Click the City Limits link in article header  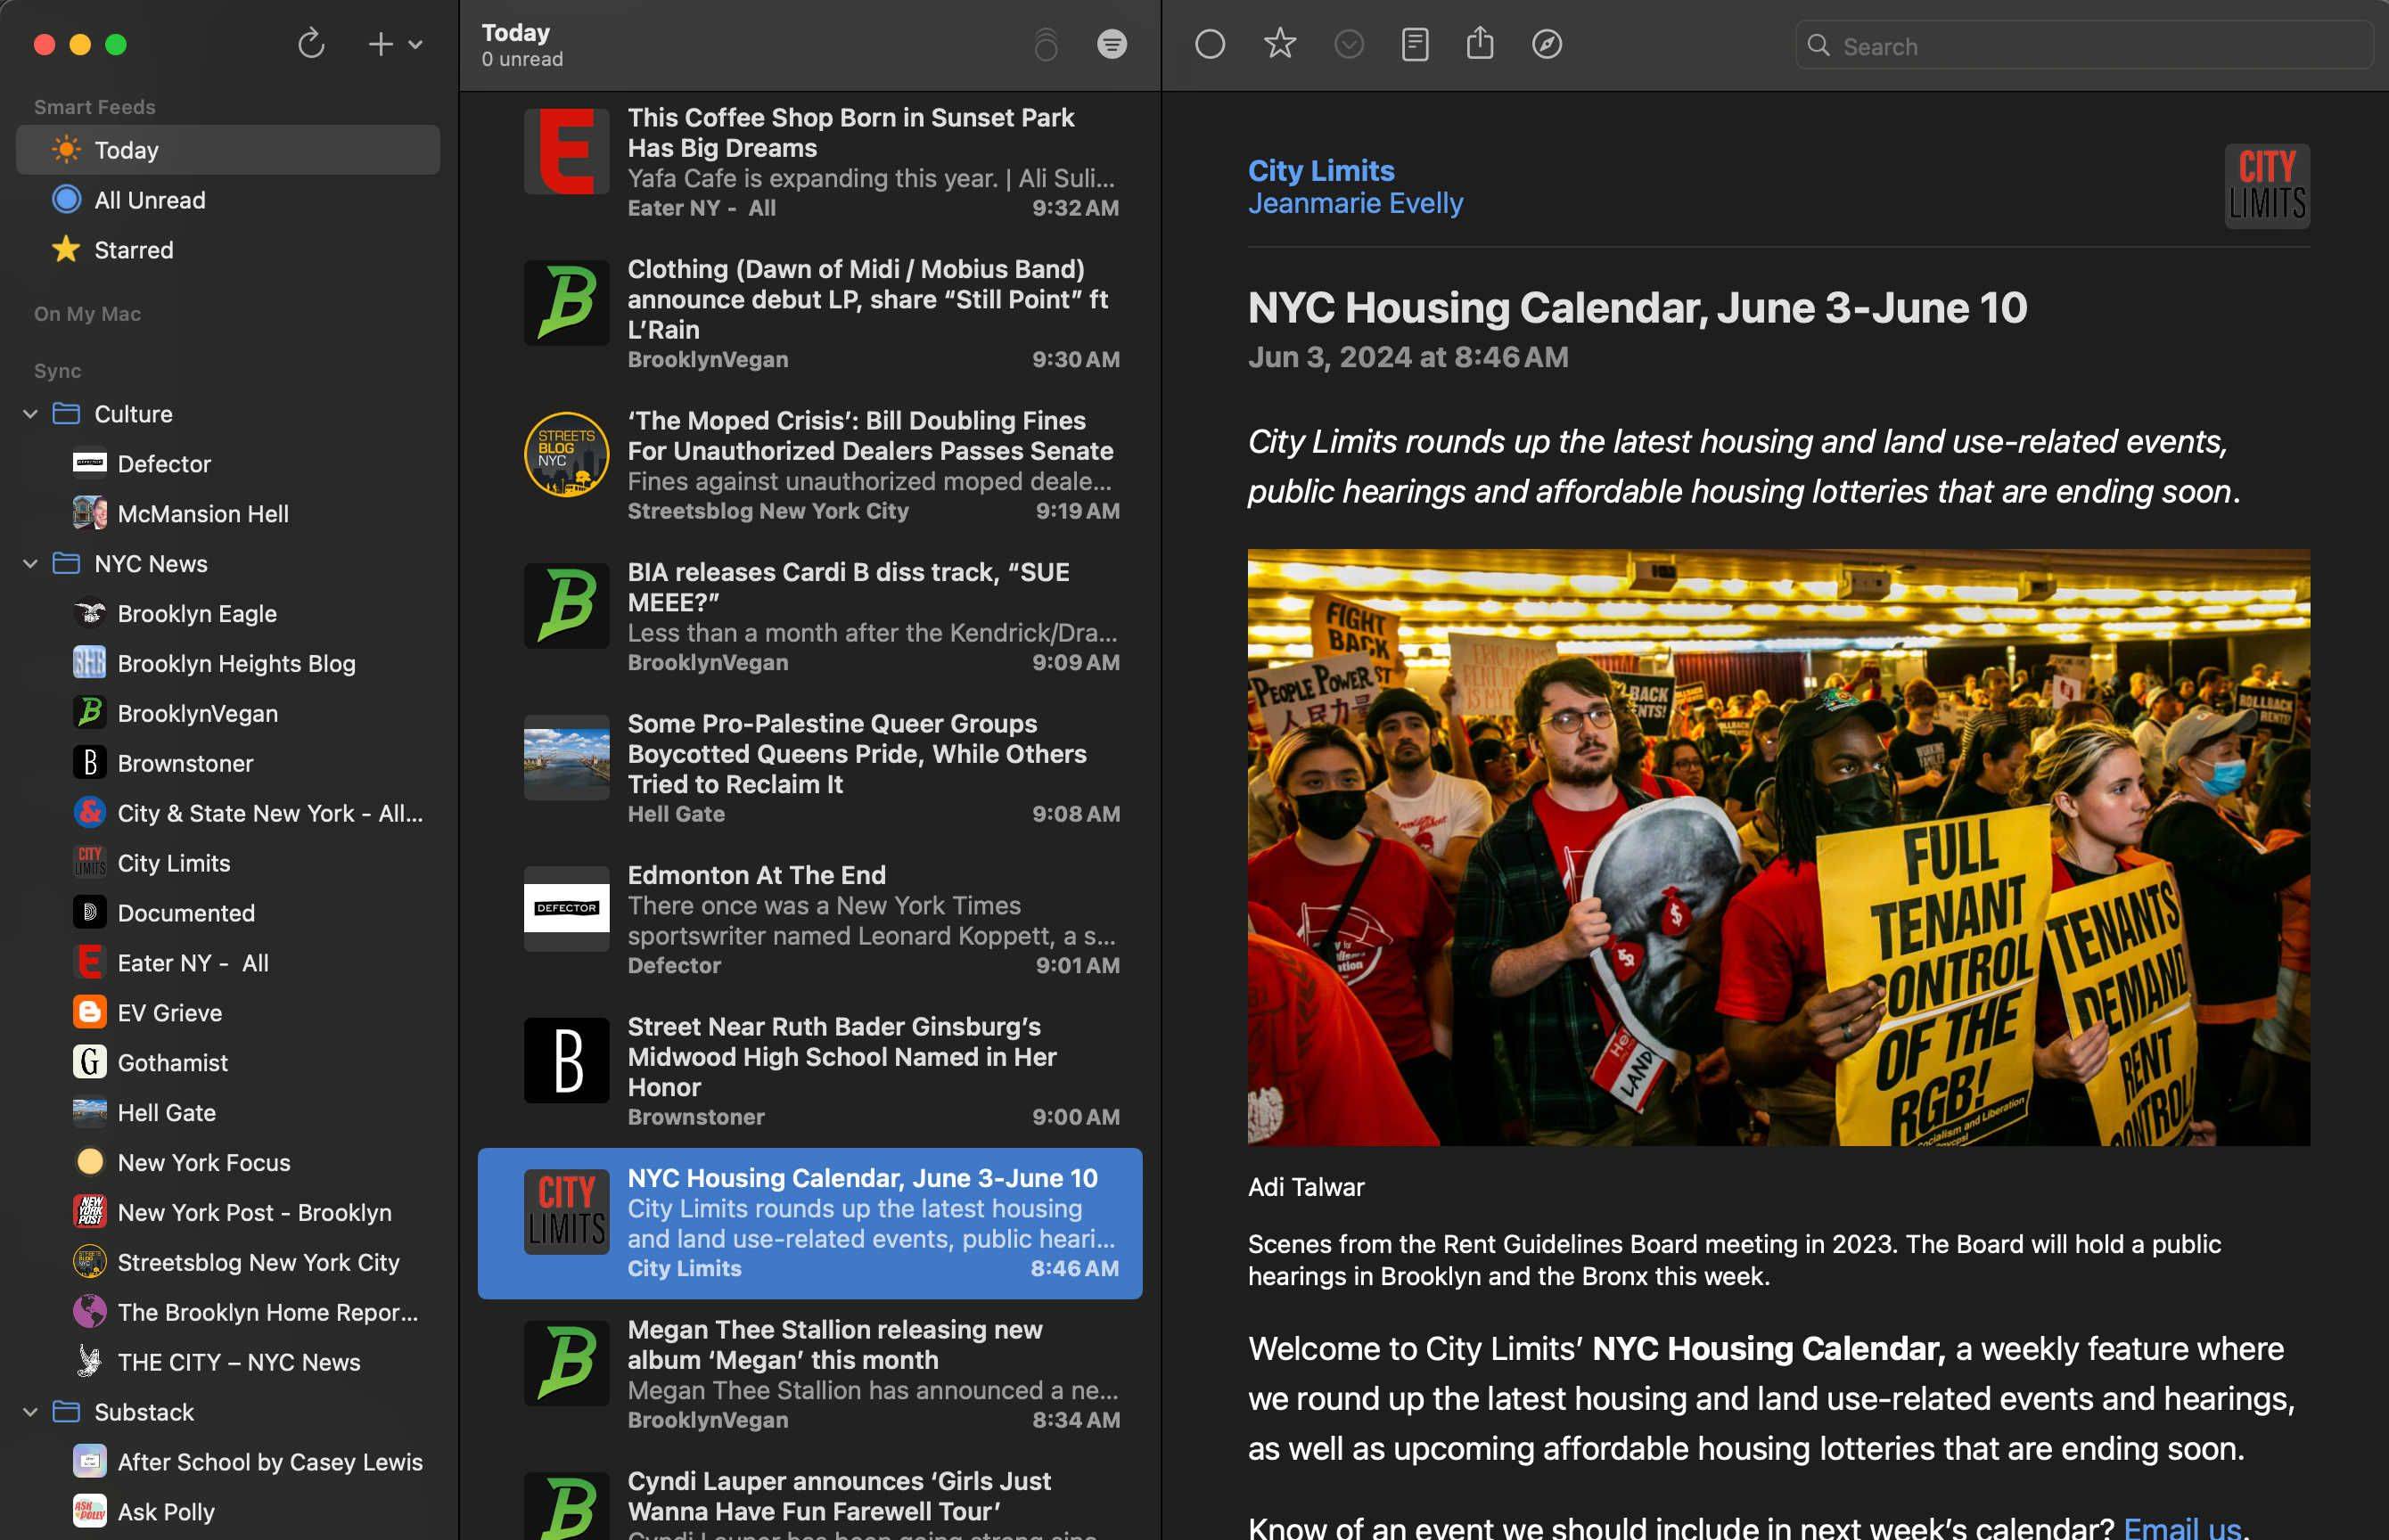1321,171
